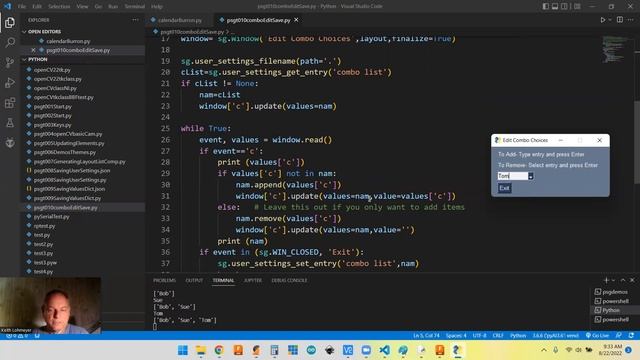Open the Testing flask icon
The width and height of the screenshot is (640, 360).
(10, 122)
